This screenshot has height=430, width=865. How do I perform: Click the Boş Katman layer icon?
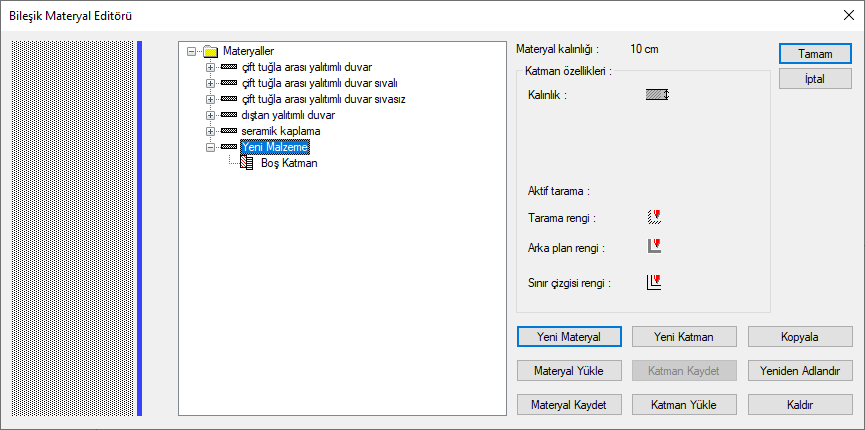(x=247, y=163)
